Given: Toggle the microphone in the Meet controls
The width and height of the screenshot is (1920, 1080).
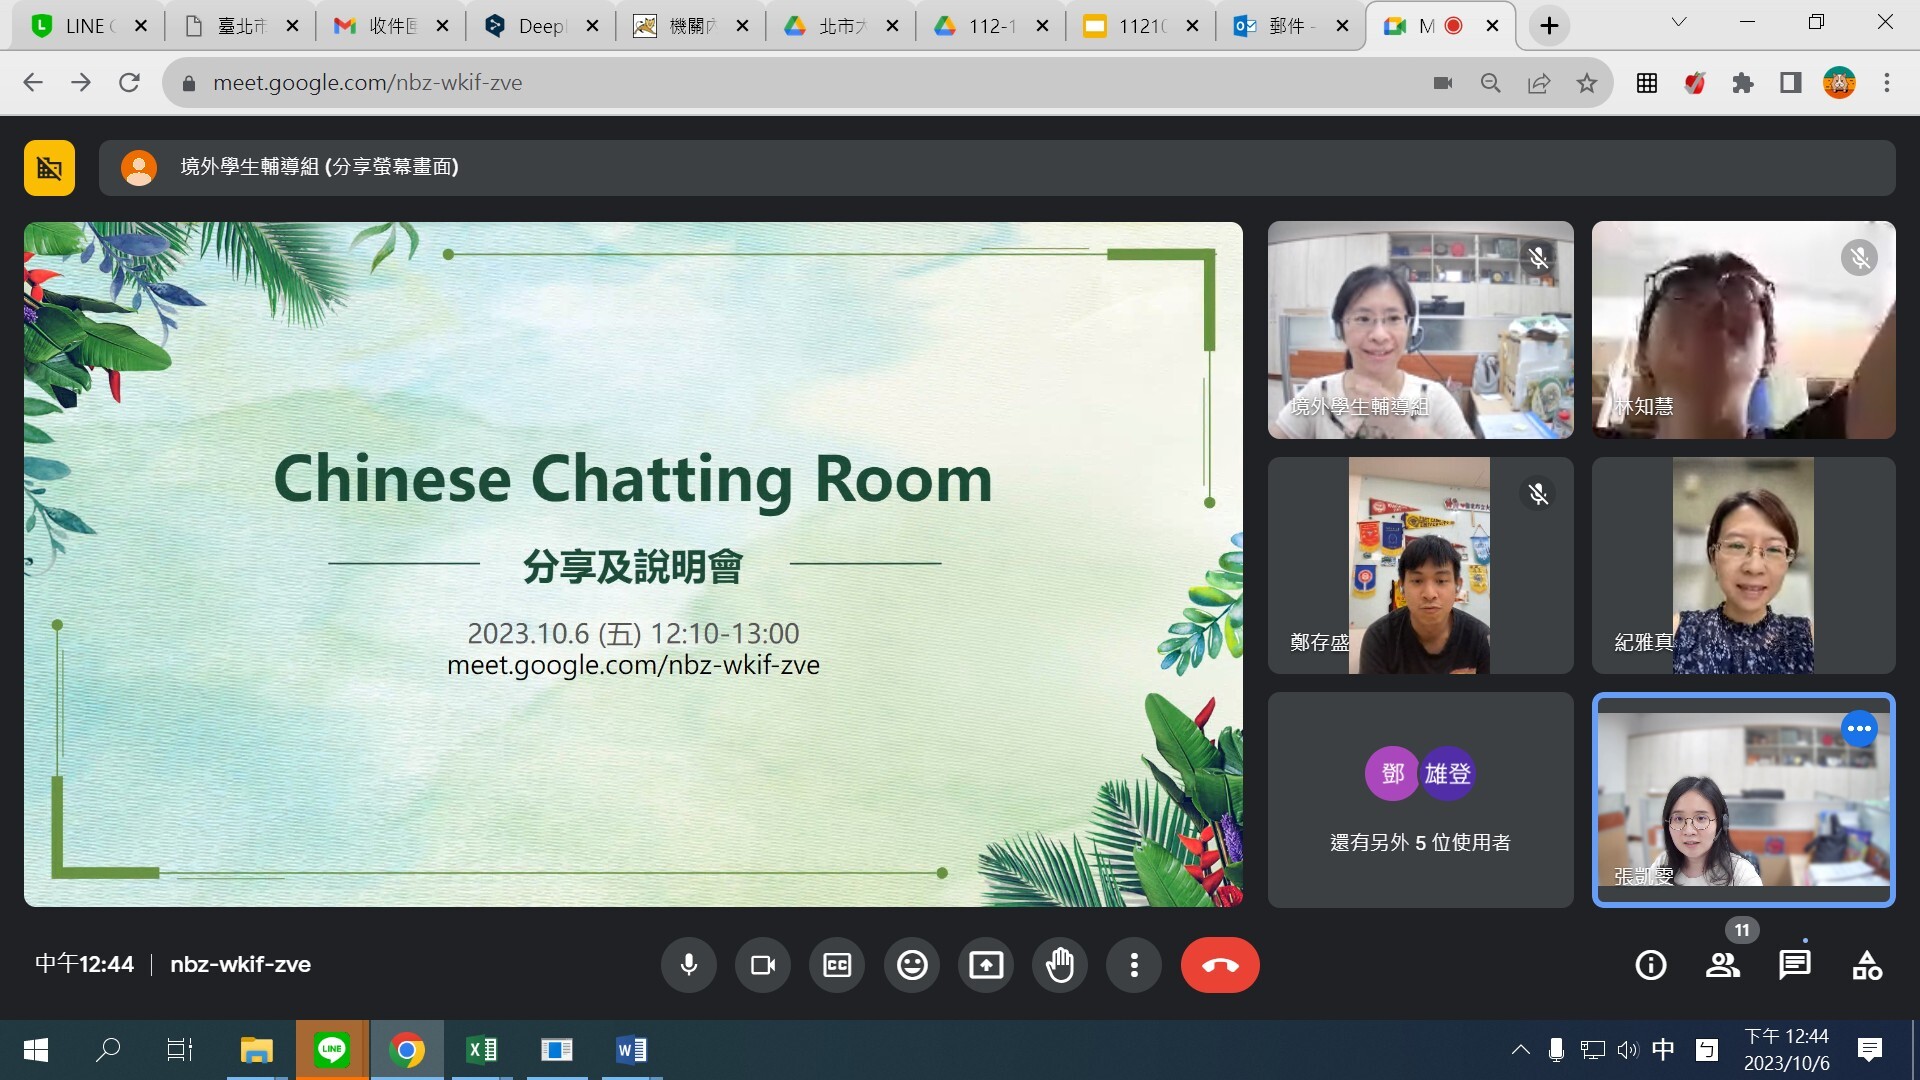Looking at the screenshot, I should click(688, 965).
